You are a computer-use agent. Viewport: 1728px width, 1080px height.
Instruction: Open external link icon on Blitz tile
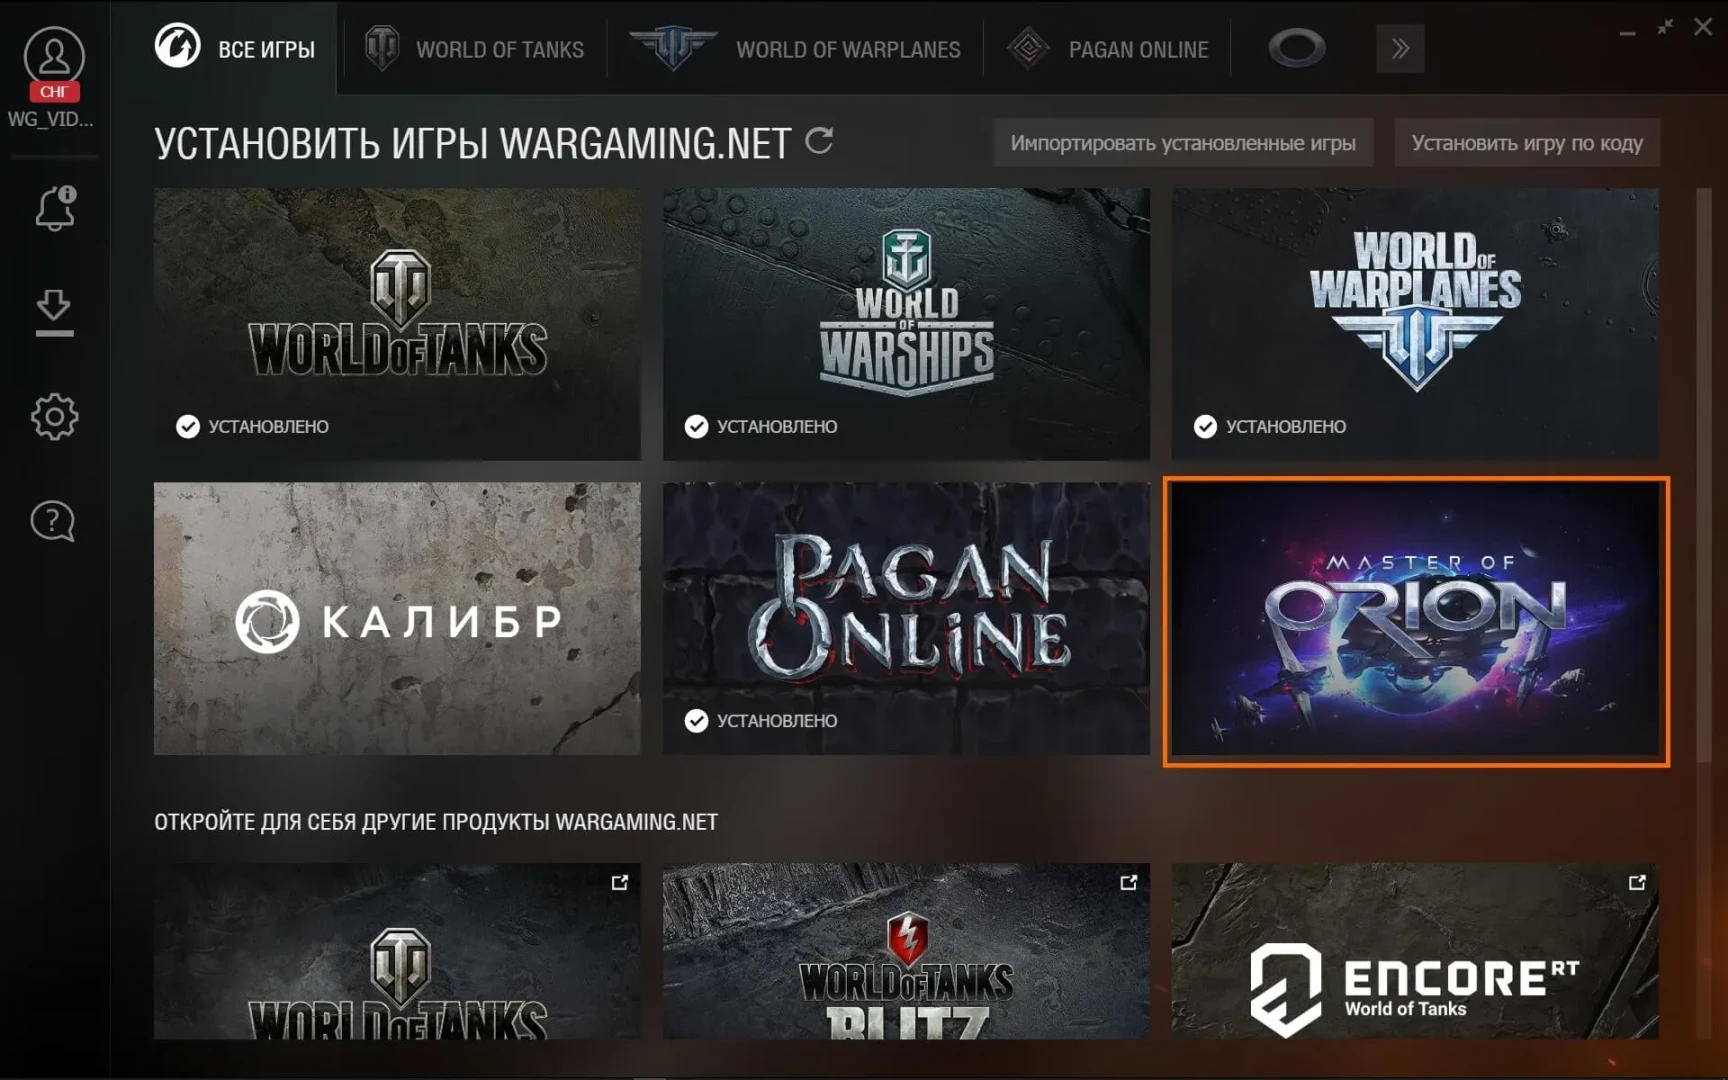[x=1128, y=882]
